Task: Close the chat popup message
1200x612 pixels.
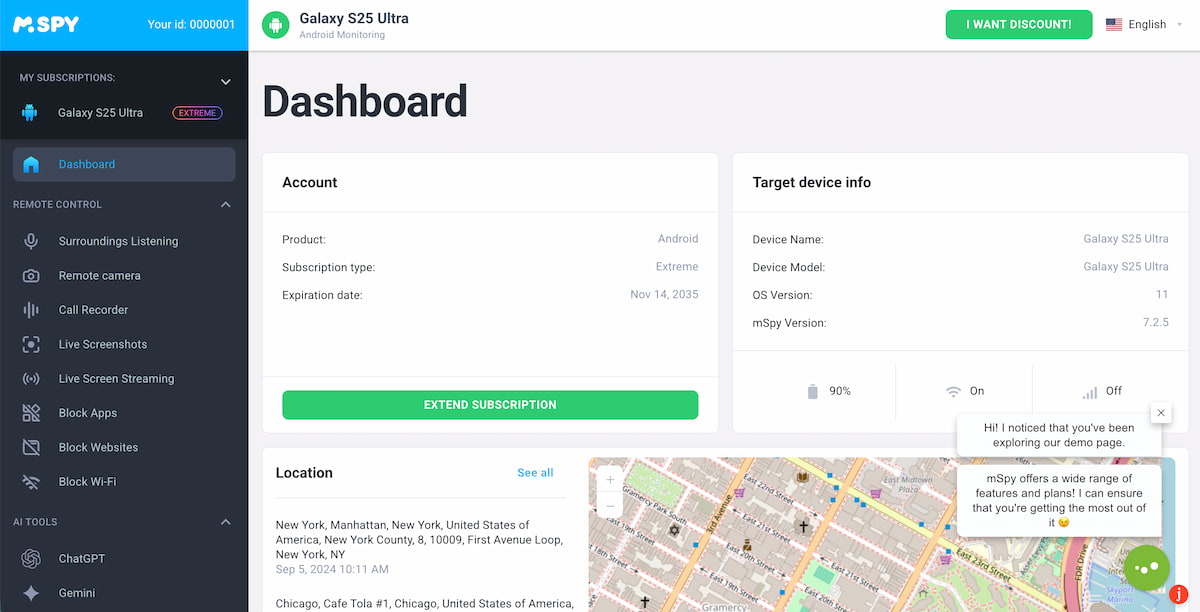Action: point(1160,412)
